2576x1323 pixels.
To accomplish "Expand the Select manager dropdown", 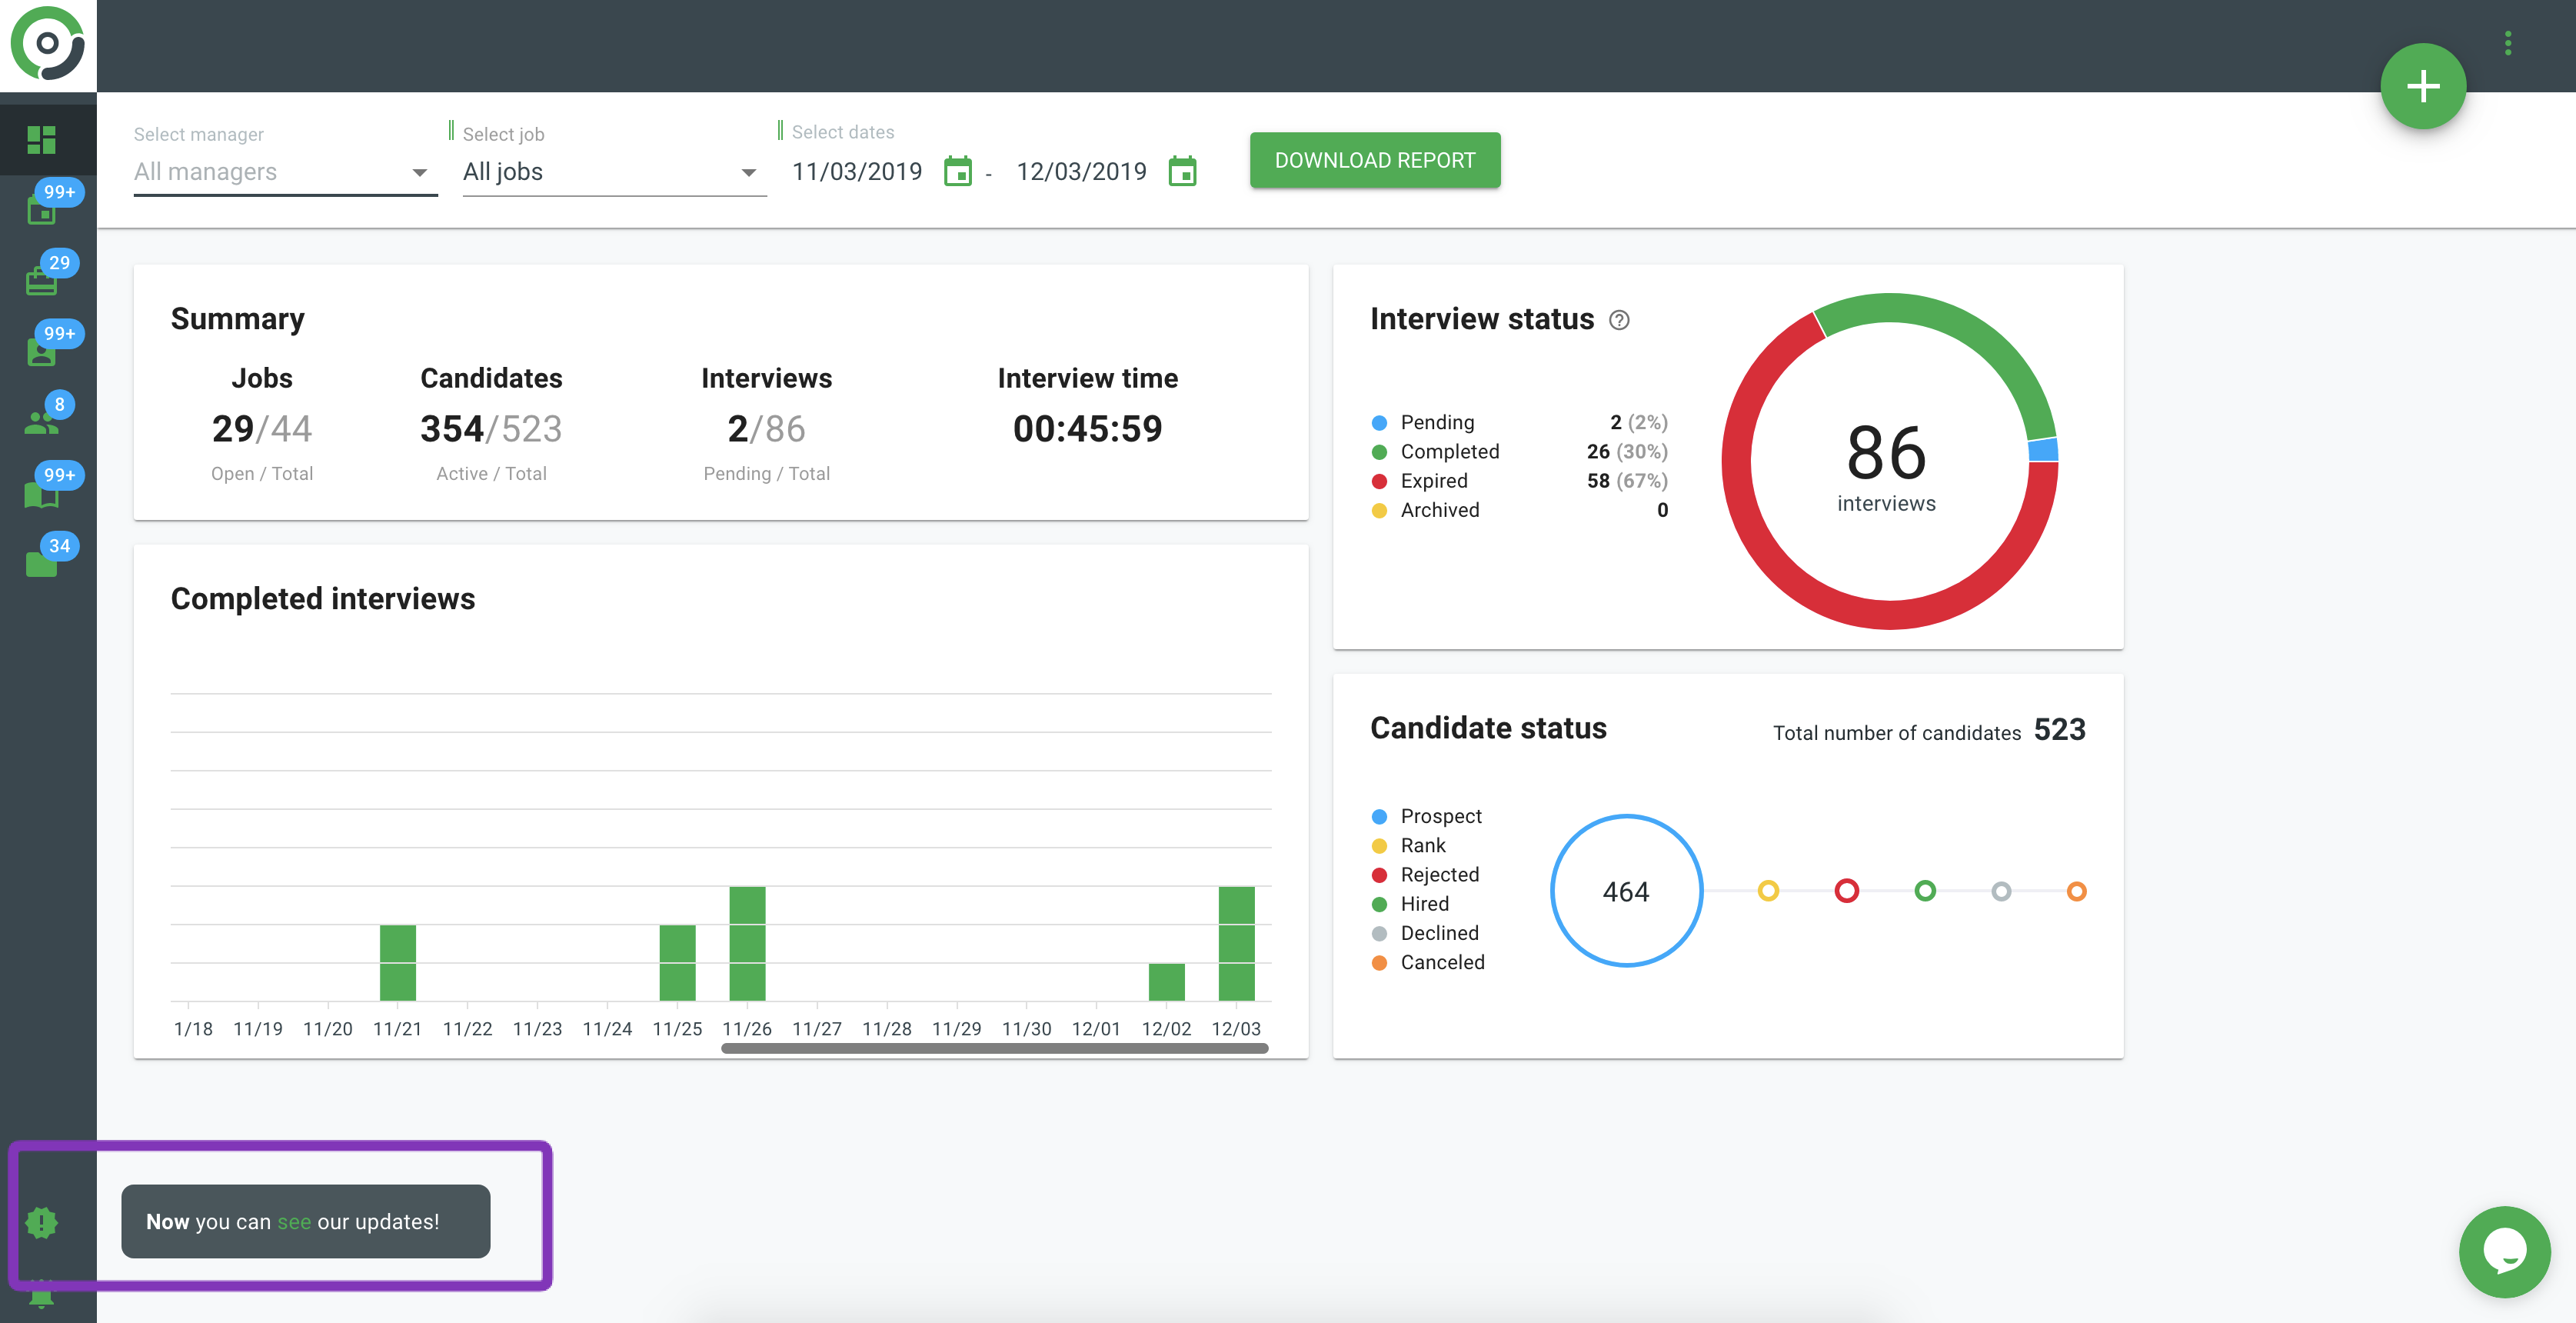I will (285, 172).
